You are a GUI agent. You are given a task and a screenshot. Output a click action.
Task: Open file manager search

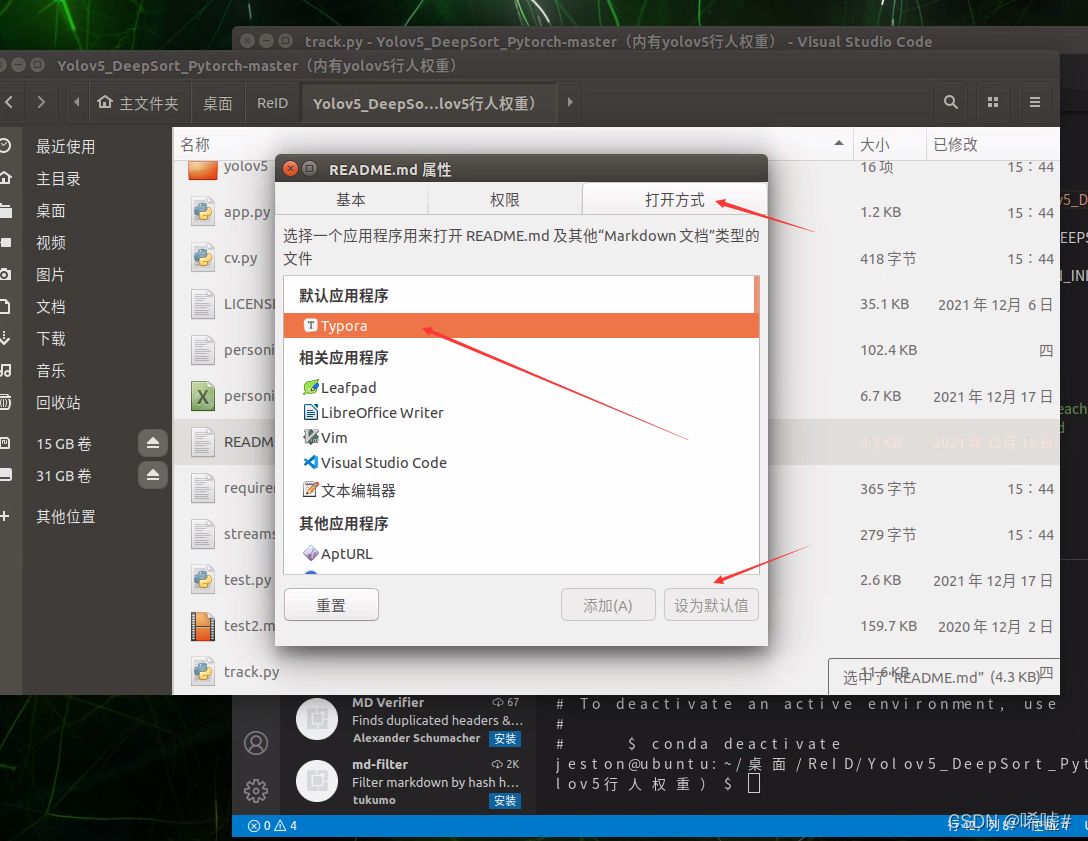[951, 102]
